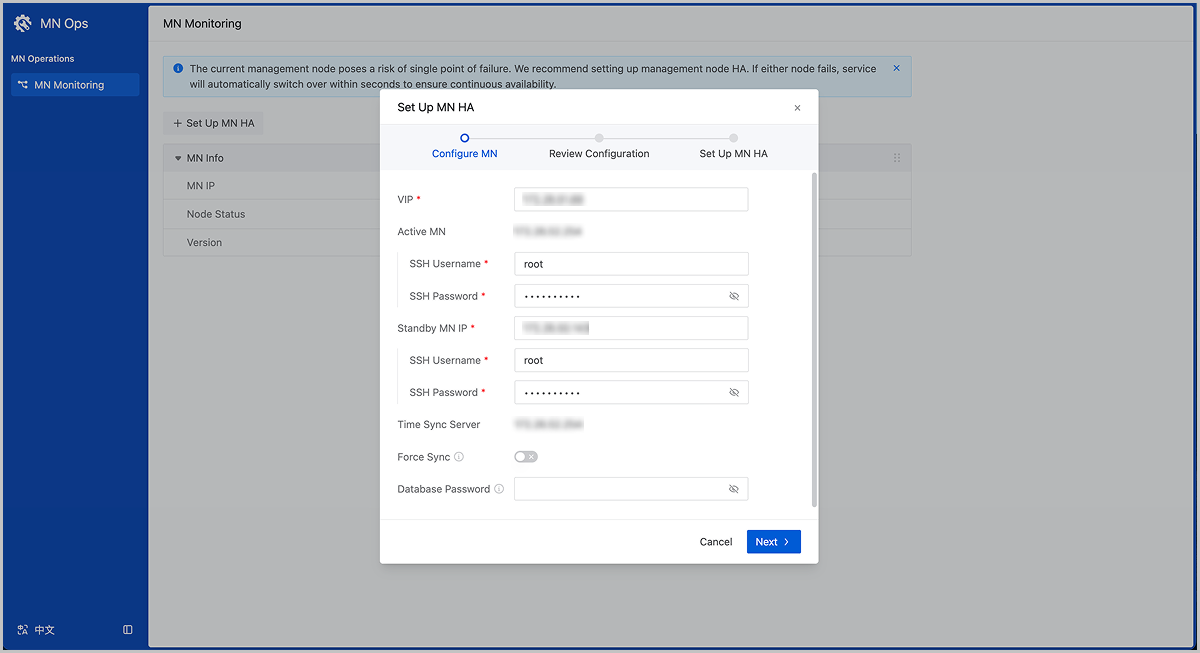
Task: Click the Next button
Action: coord(773,542)
